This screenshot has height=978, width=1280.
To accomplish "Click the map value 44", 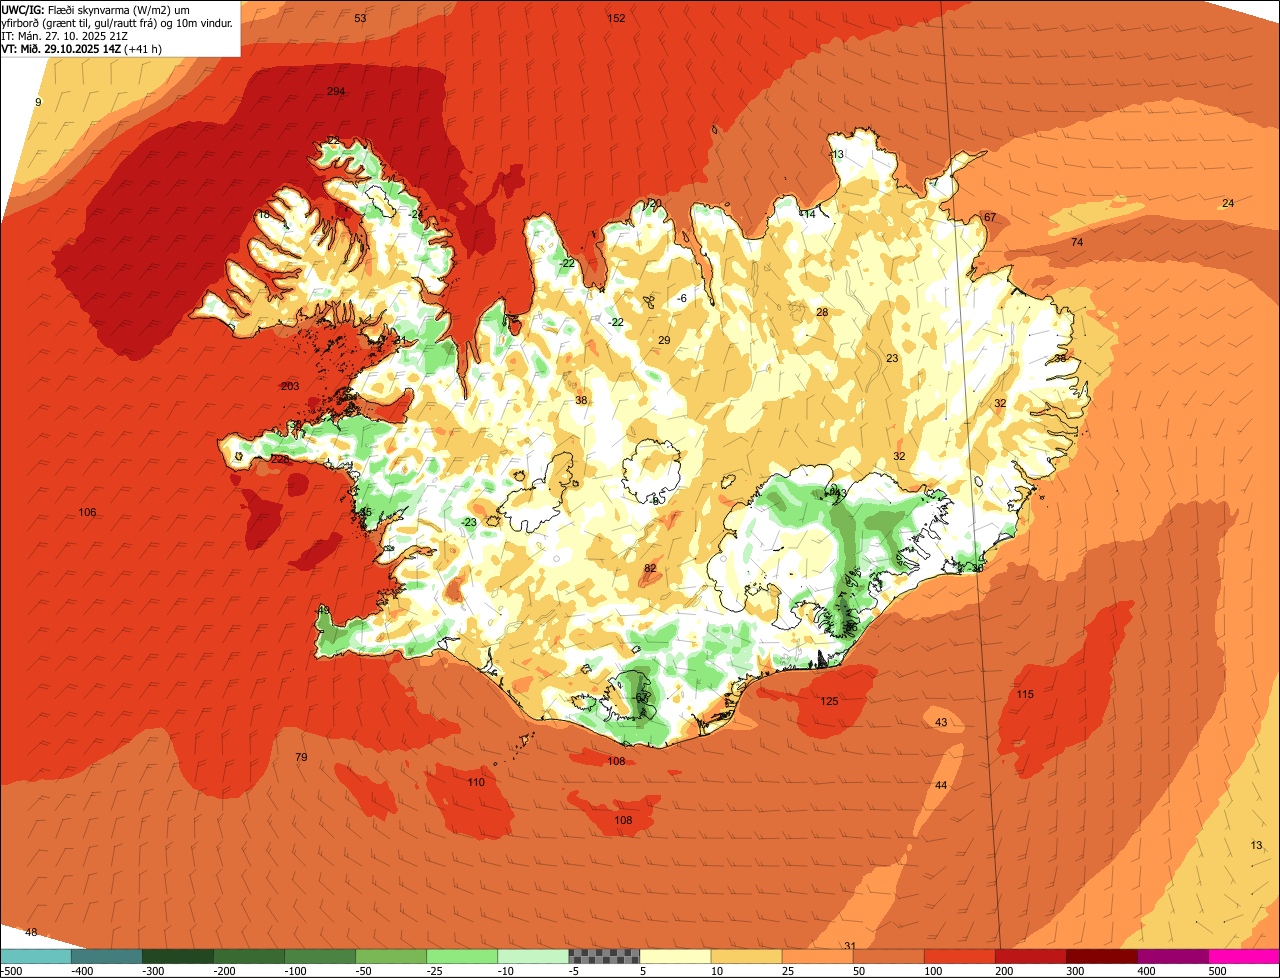I will pyautogui.click(x=941, y=785).
